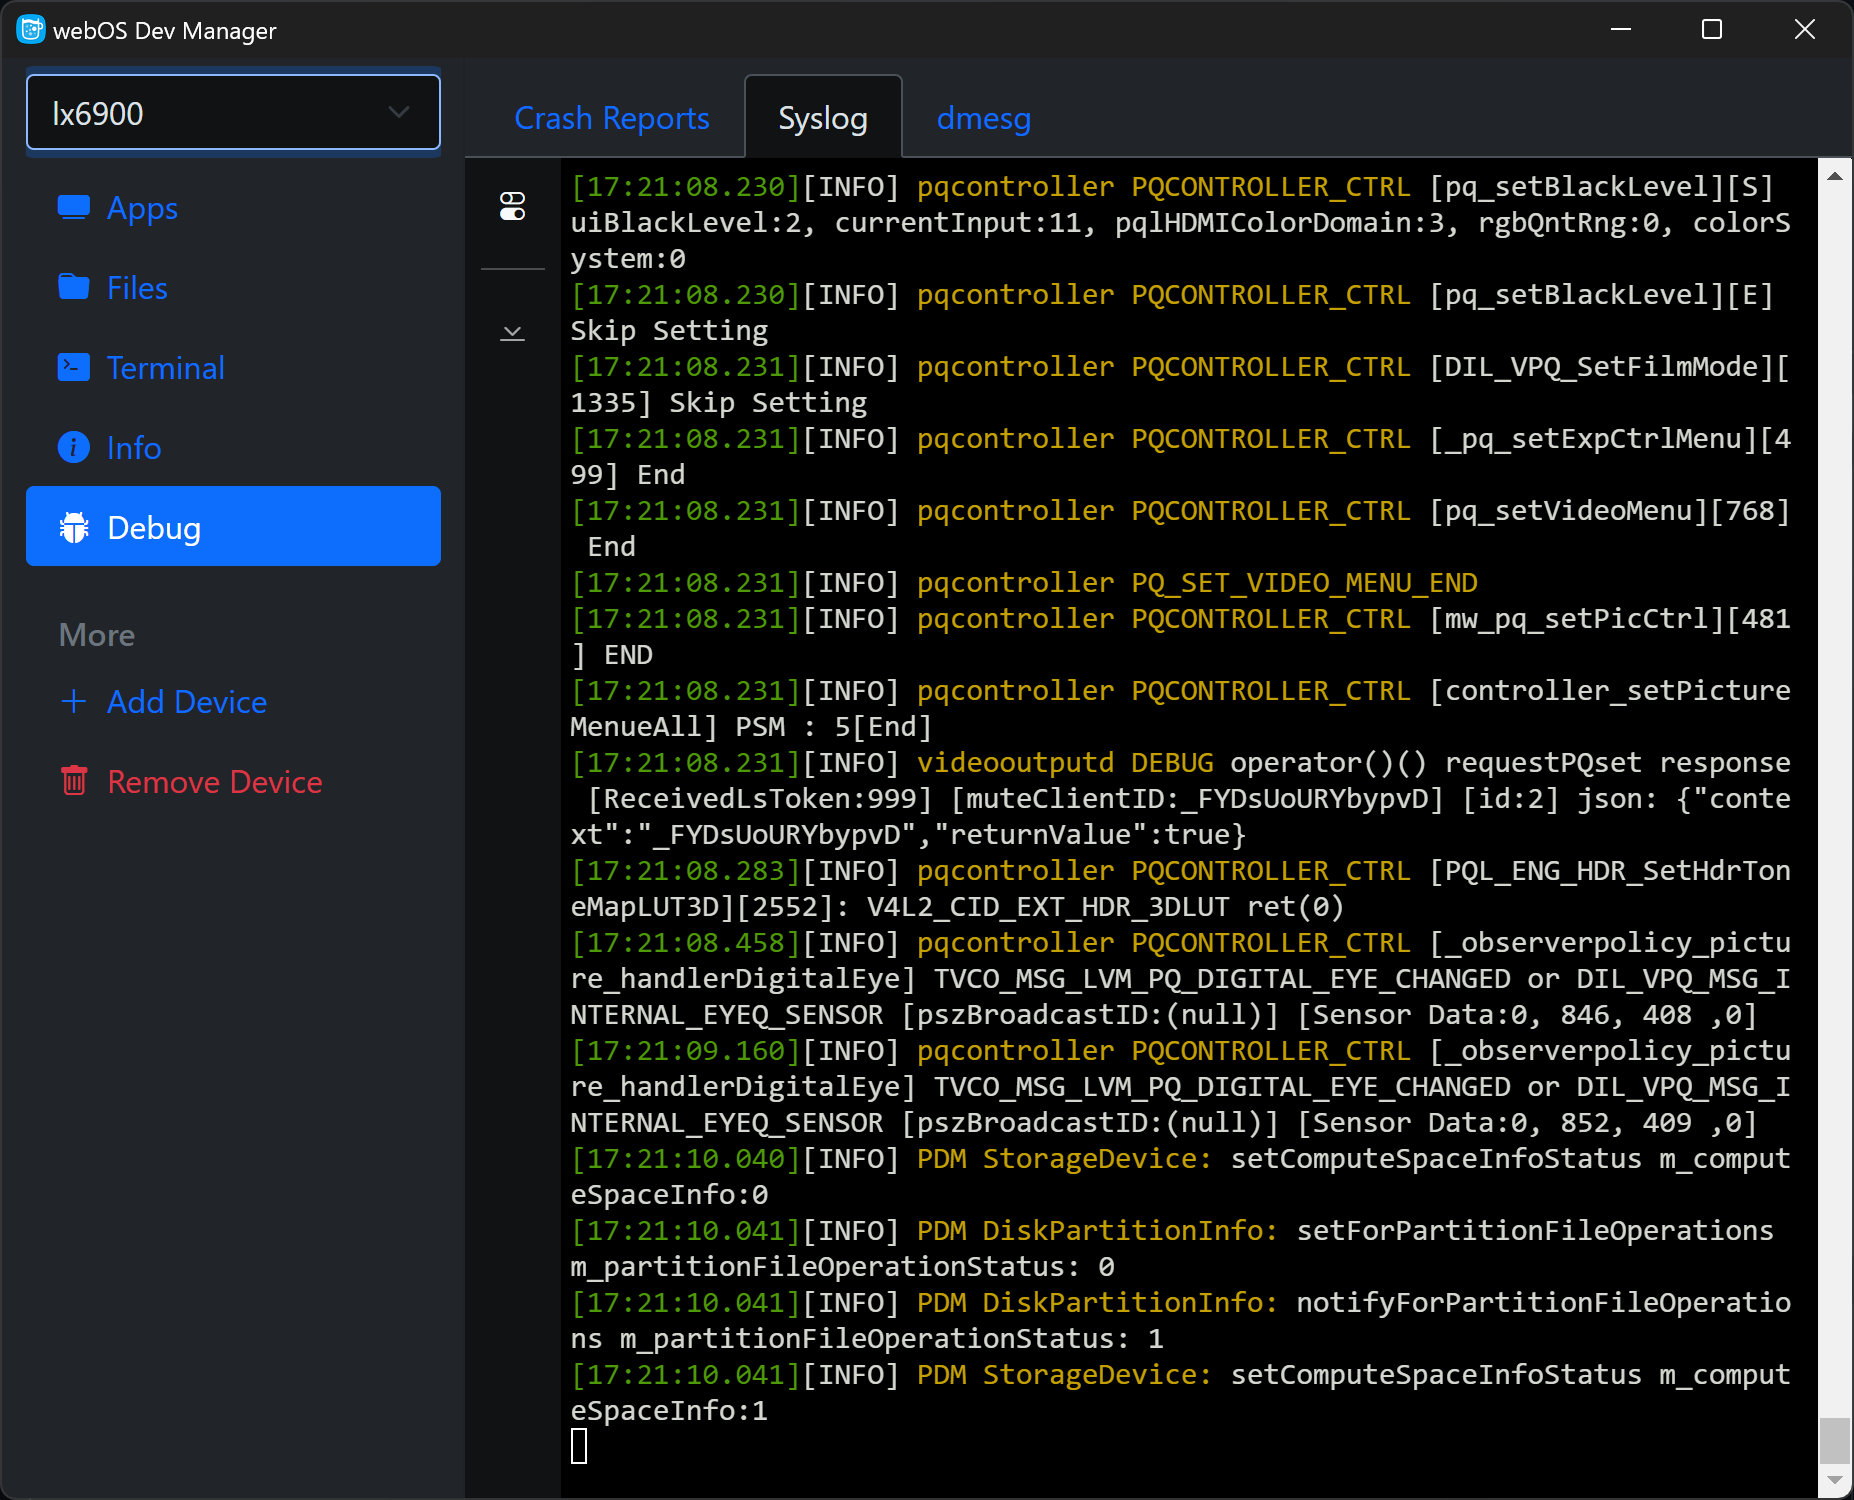1854x1500 pixels.
Task: Open the dmesg tab
Action: pos(983,118)
